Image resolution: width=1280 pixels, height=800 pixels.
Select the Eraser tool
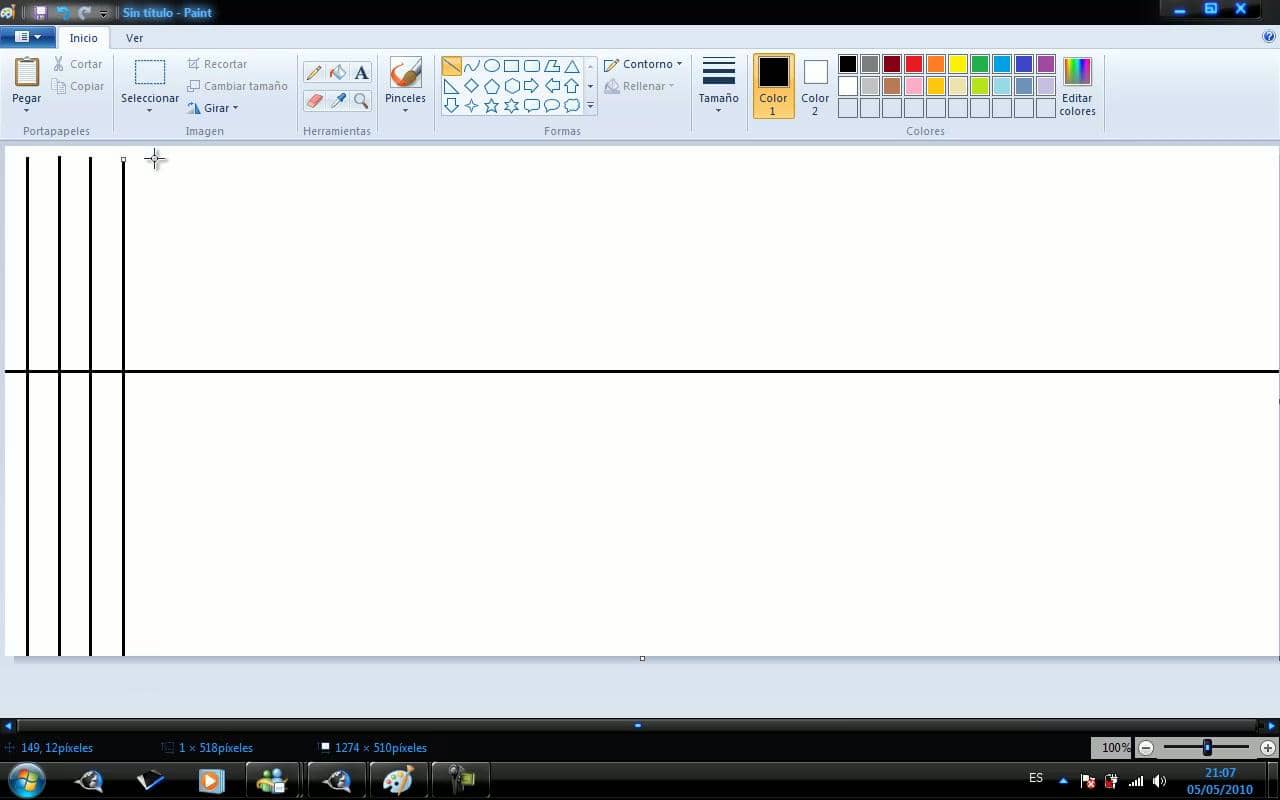[314, 101]
